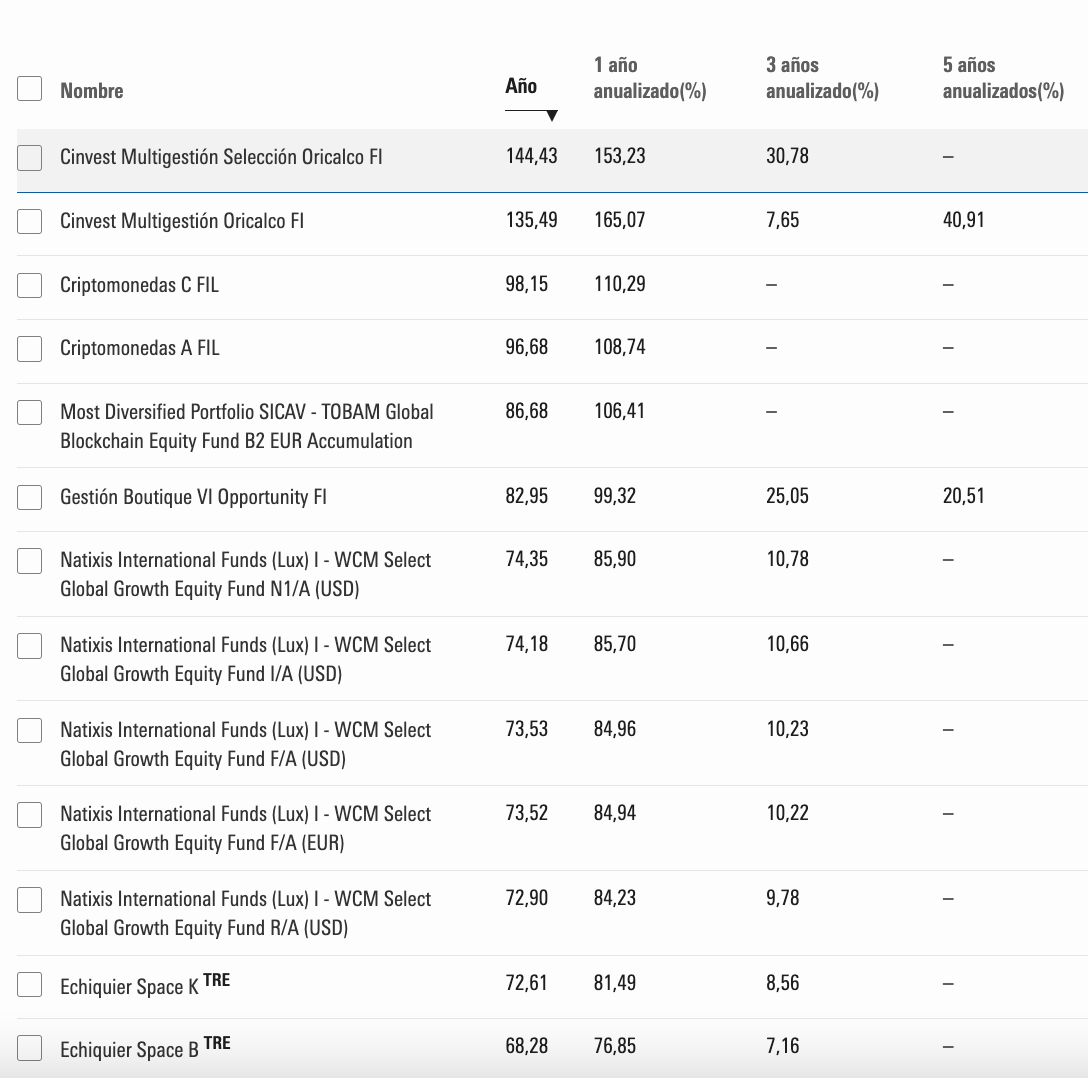Click the 3-year value 9,78
The width and height of the screenshot is (1088, 1078).
pos(783,898)
